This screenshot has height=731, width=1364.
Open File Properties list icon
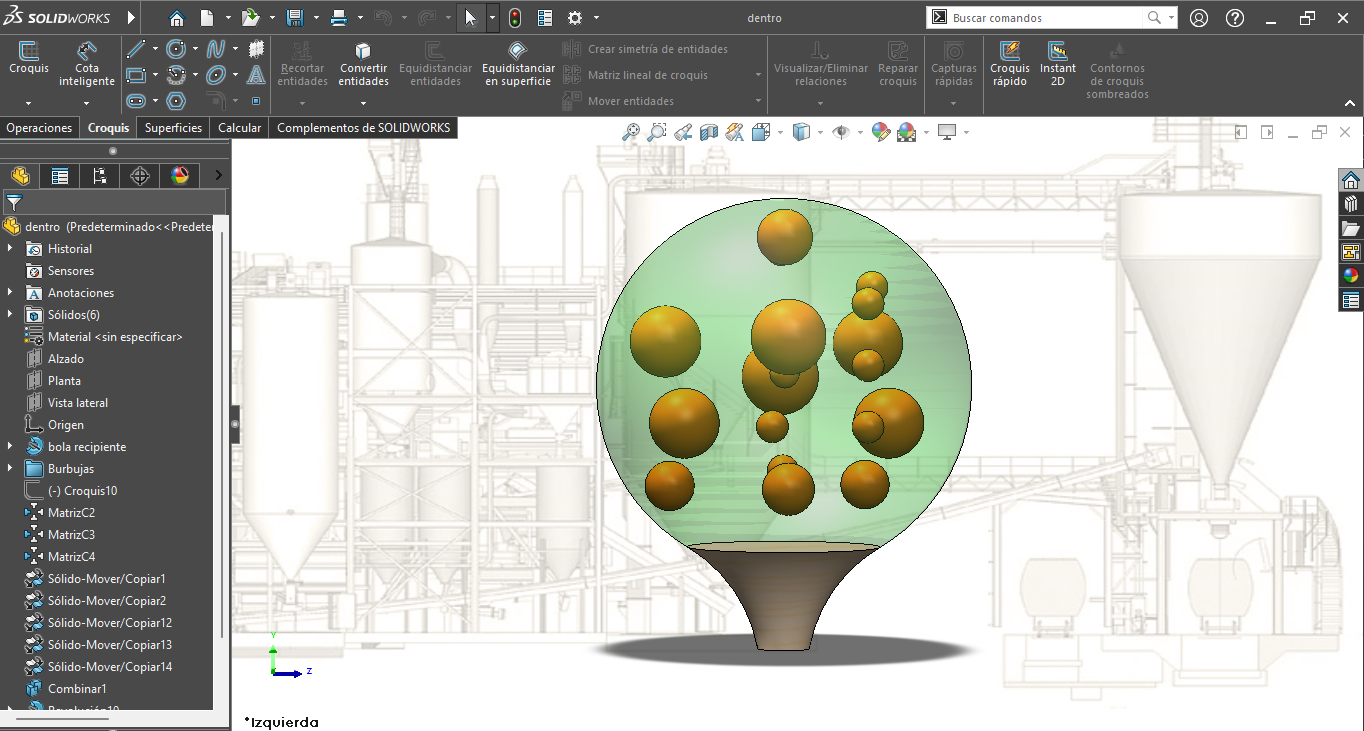point(545,18)
